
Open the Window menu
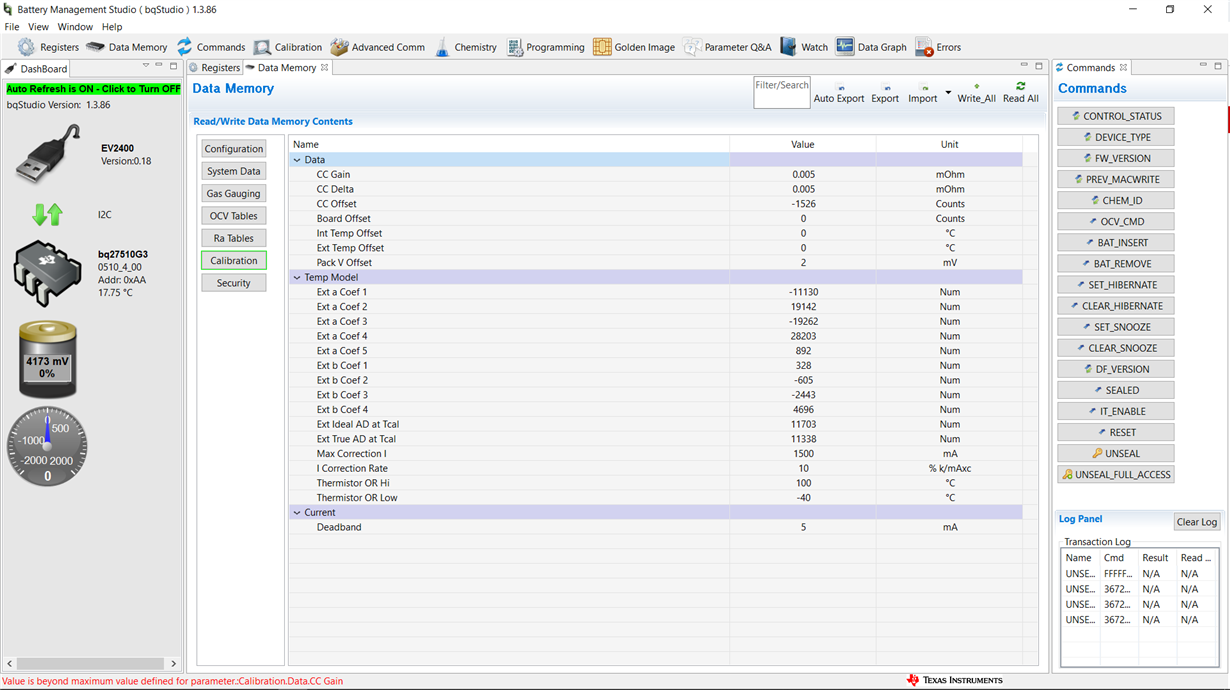pyautogui.click(x=75, y=27)
